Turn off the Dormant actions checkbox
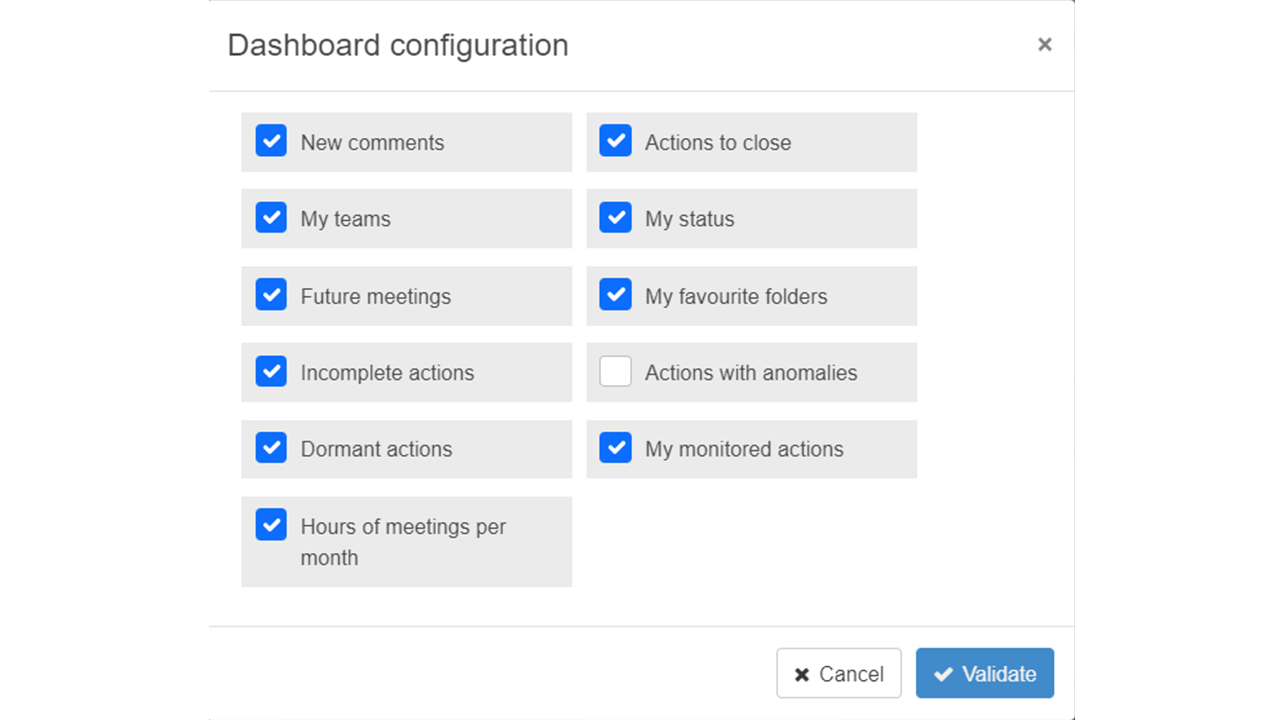The image size is (1280, 720). (x=271, y=448)
